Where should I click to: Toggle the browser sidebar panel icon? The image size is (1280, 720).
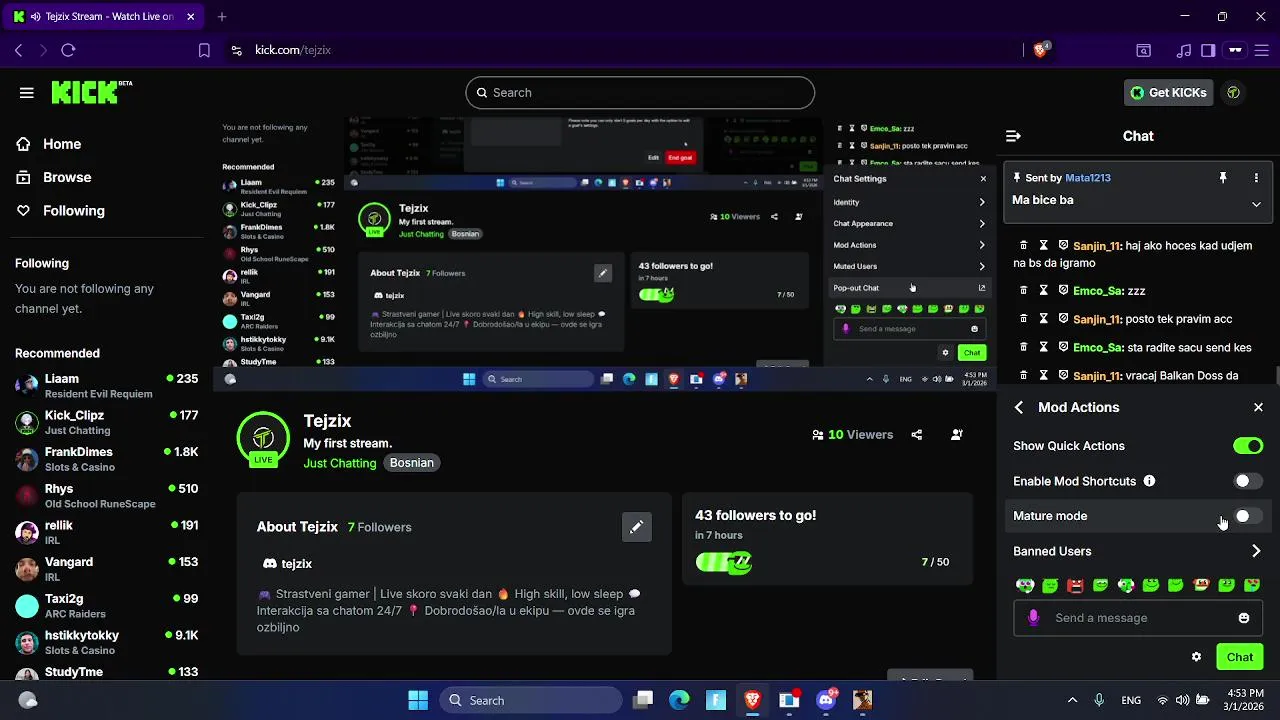(1208, 50)
